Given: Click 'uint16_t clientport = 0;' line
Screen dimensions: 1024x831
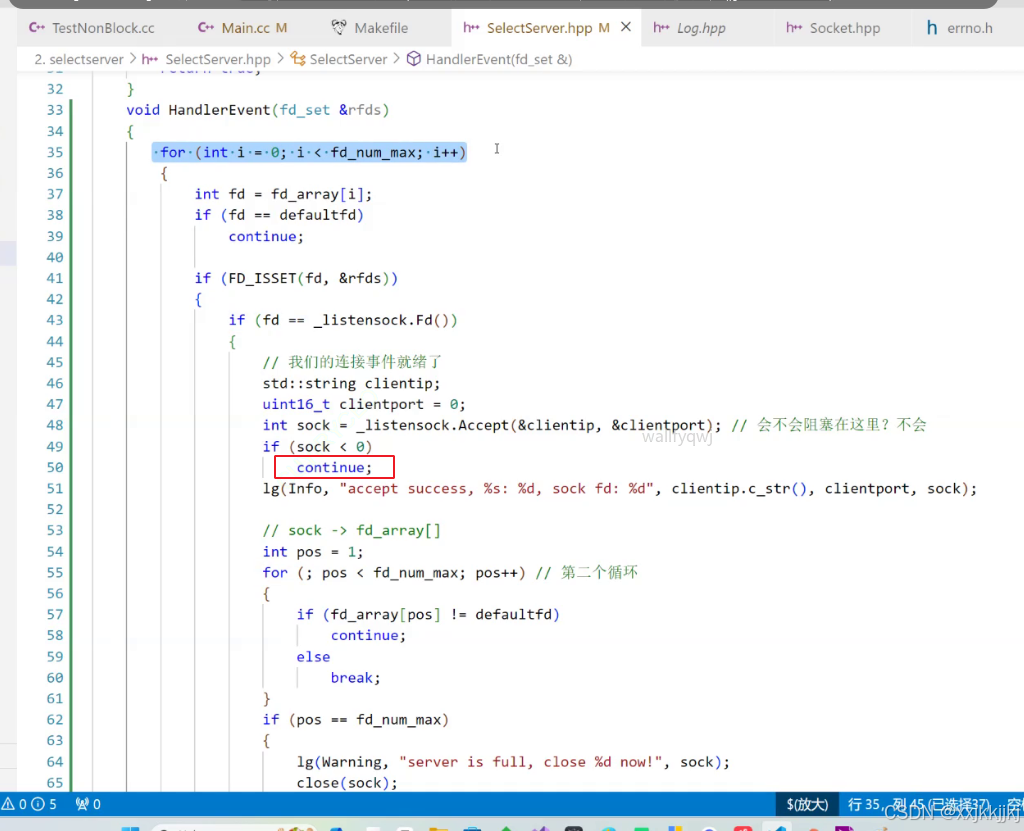Looking at the screenshot, I should (x=364, y=404).
